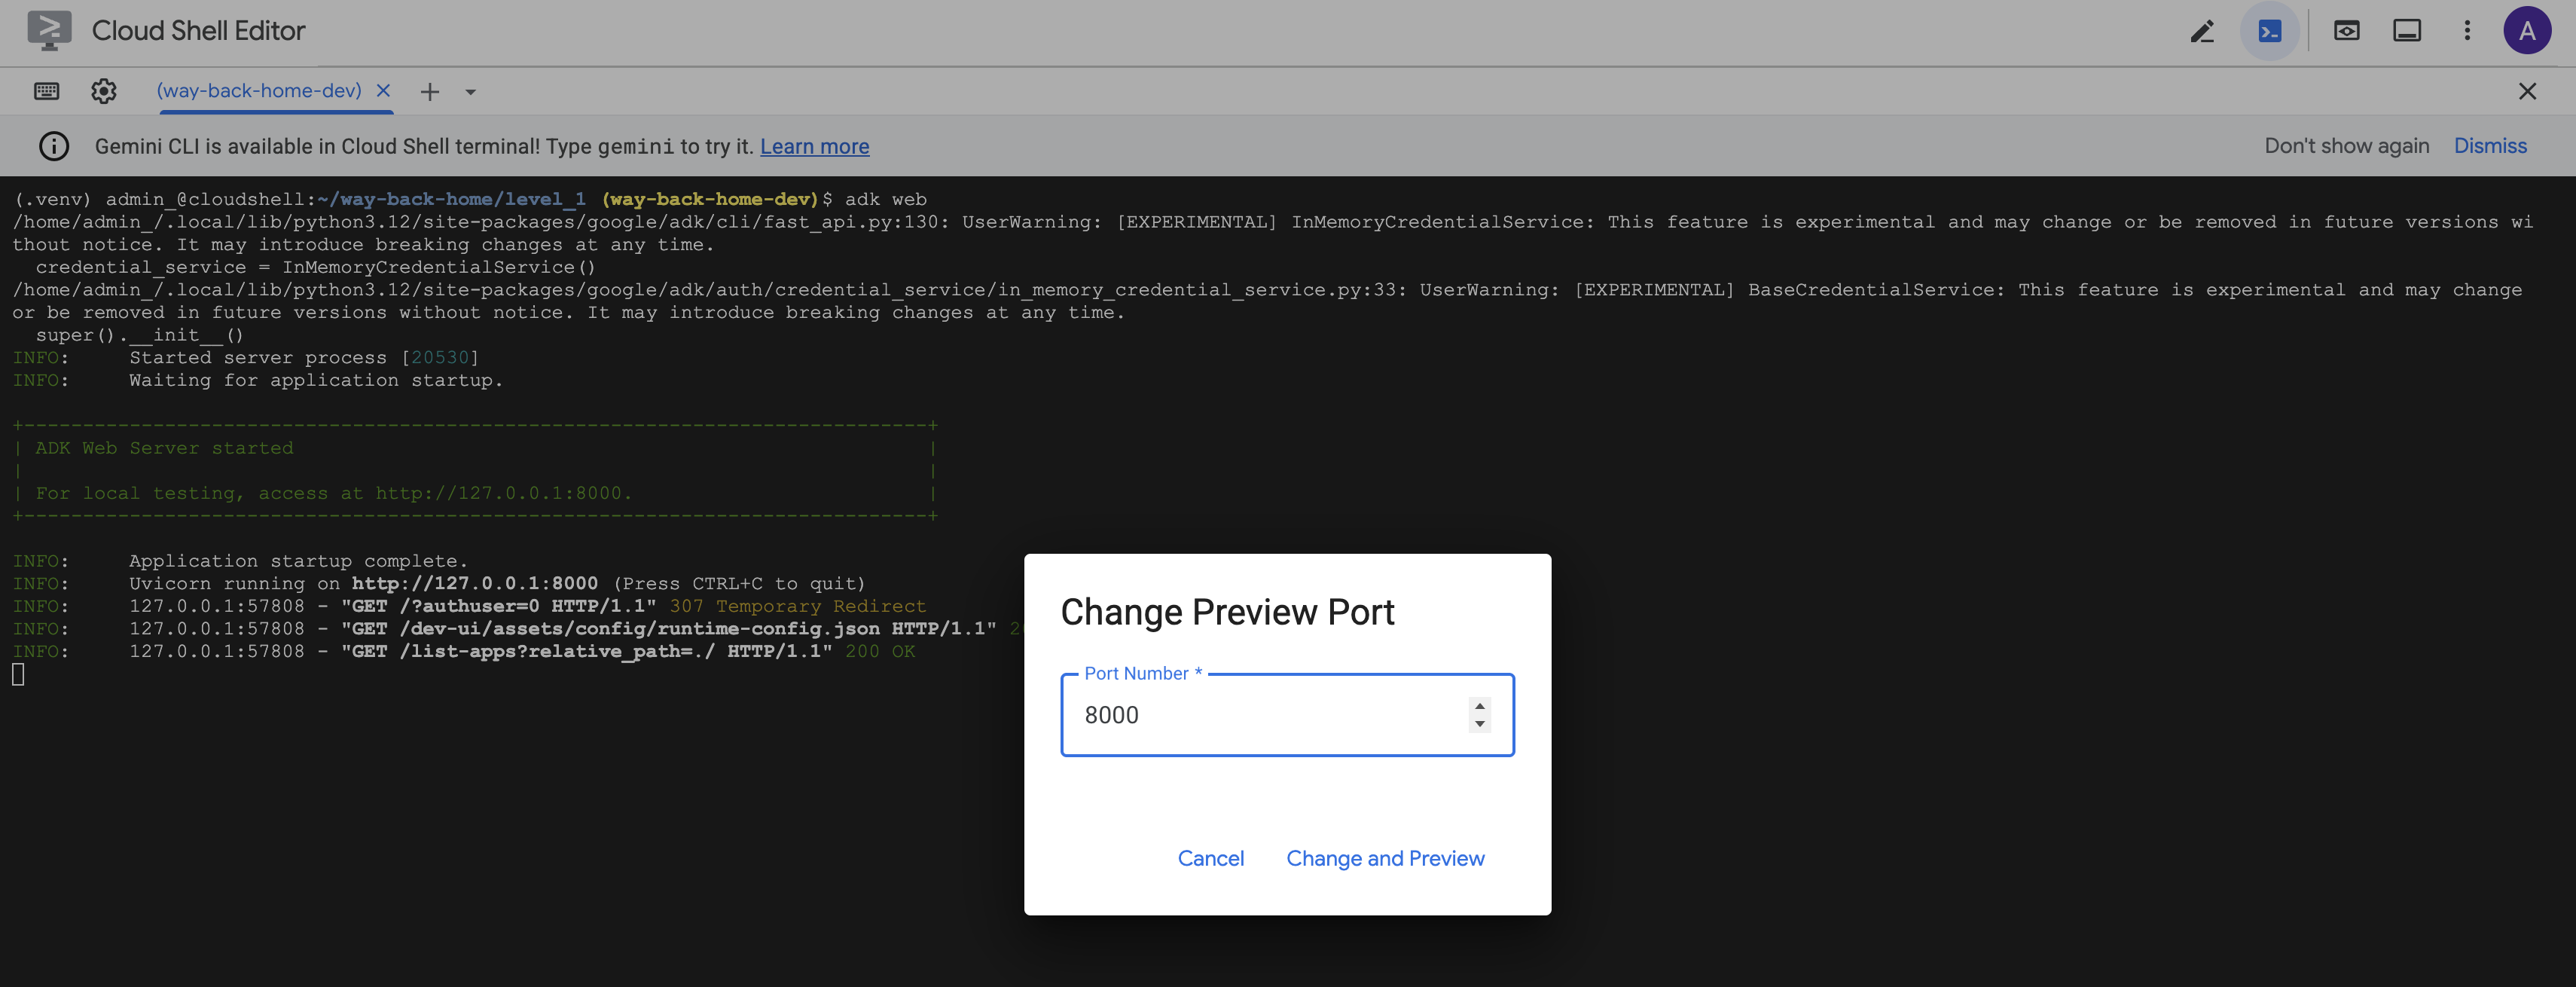Open the Cloud Shell Editor pencil icon
The image size is (2576, 987).
point(2203,31)
